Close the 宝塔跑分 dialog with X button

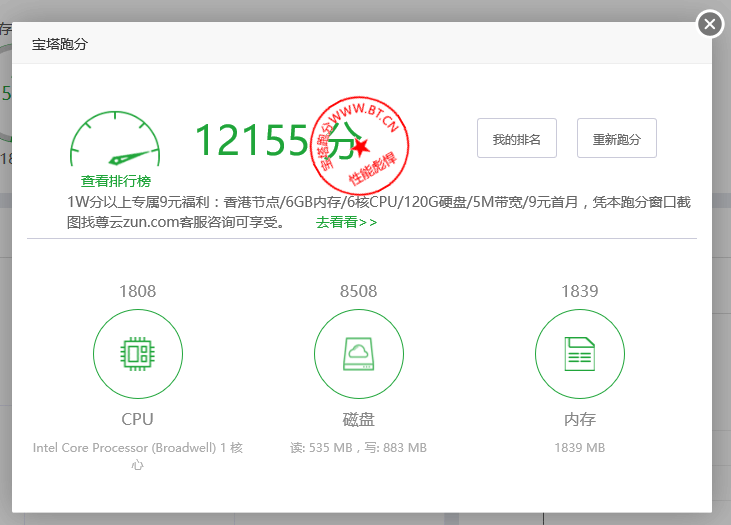coord(710,24)
